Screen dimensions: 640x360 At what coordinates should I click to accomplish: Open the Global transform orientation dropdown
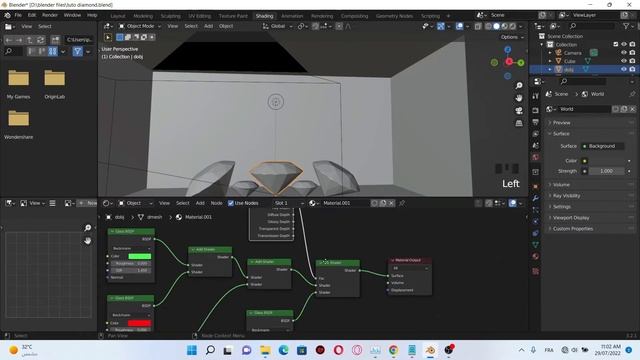(278, 26)
